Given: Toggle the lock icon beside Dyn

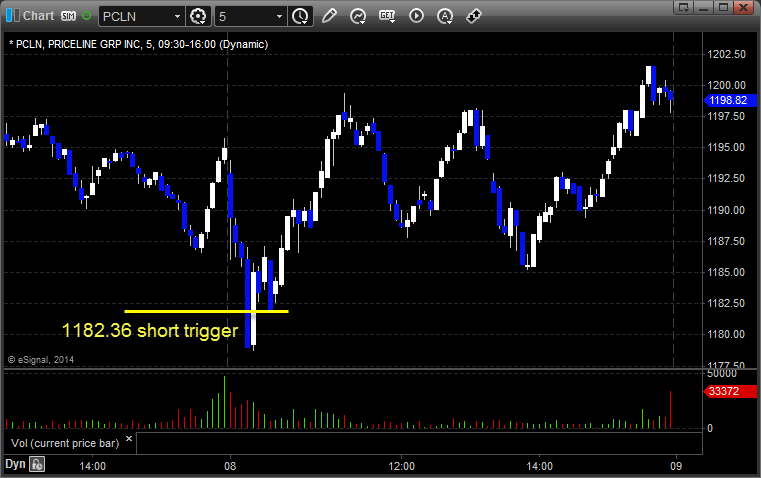Looking at the screenshot, I should 37,464.
